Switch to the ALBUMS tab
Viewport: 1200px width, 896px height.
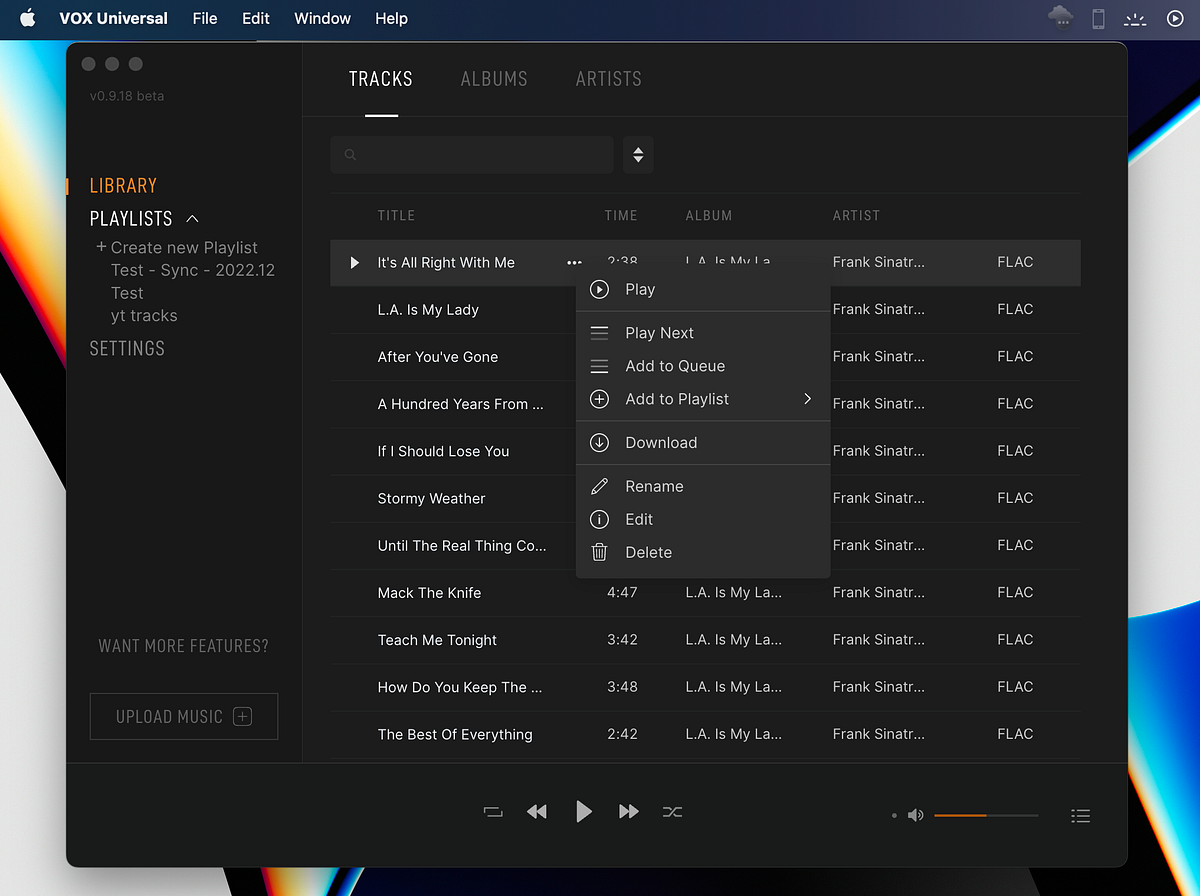pos(494,78)
